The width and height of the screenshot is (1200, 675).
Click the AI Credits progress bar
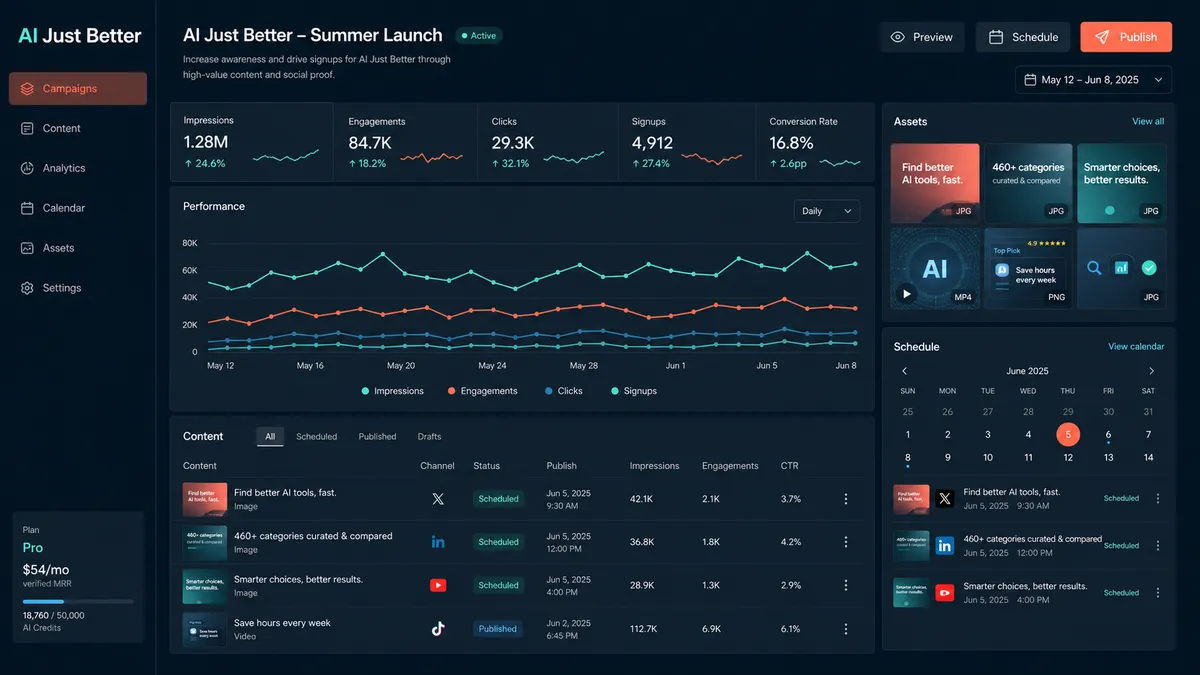(78, 602)
